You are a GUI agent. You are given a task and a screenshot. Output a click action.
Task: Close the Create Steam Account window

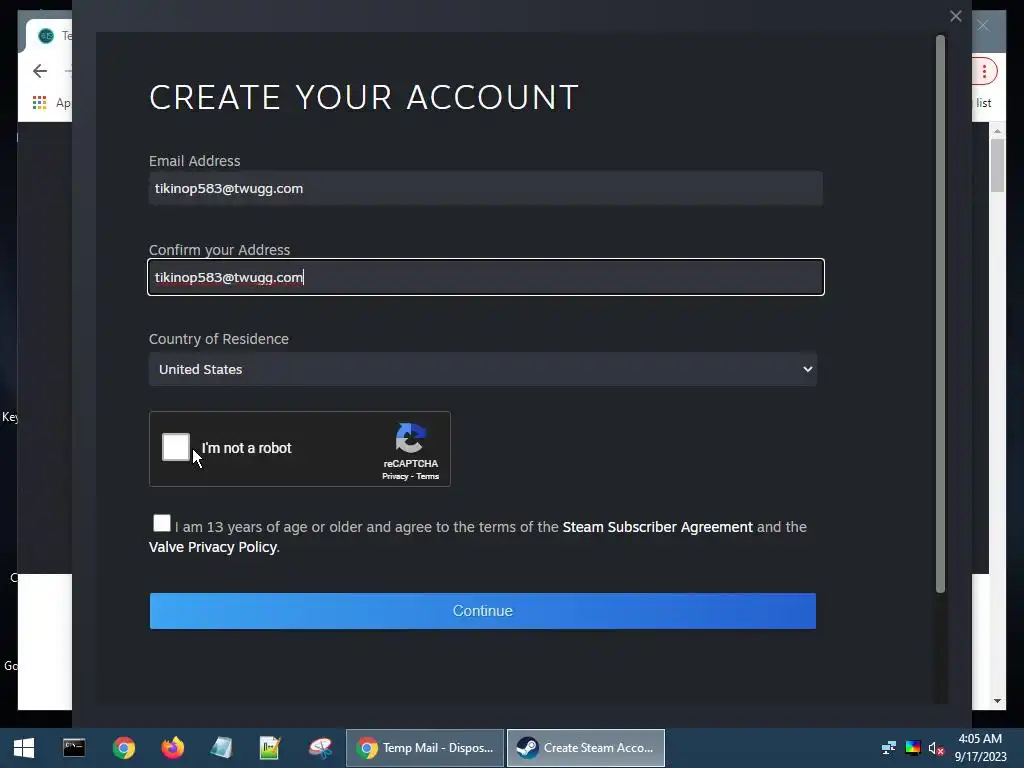click(955, 16)
